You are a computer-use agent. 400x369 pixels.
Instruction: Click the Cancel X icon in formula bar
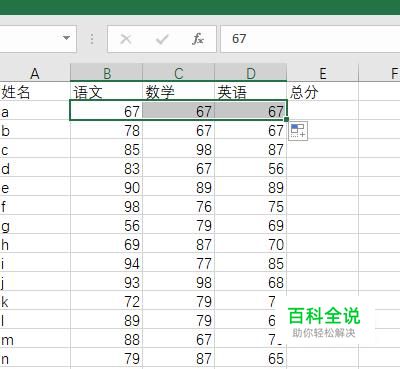pos(126,39)
